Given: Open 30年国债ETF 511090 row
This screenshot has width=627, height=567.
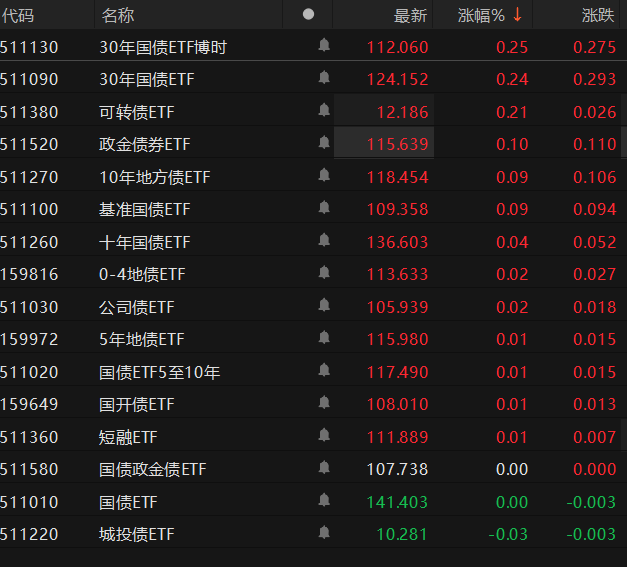Looking at the screenshot, I should click(x=314, y=79).
